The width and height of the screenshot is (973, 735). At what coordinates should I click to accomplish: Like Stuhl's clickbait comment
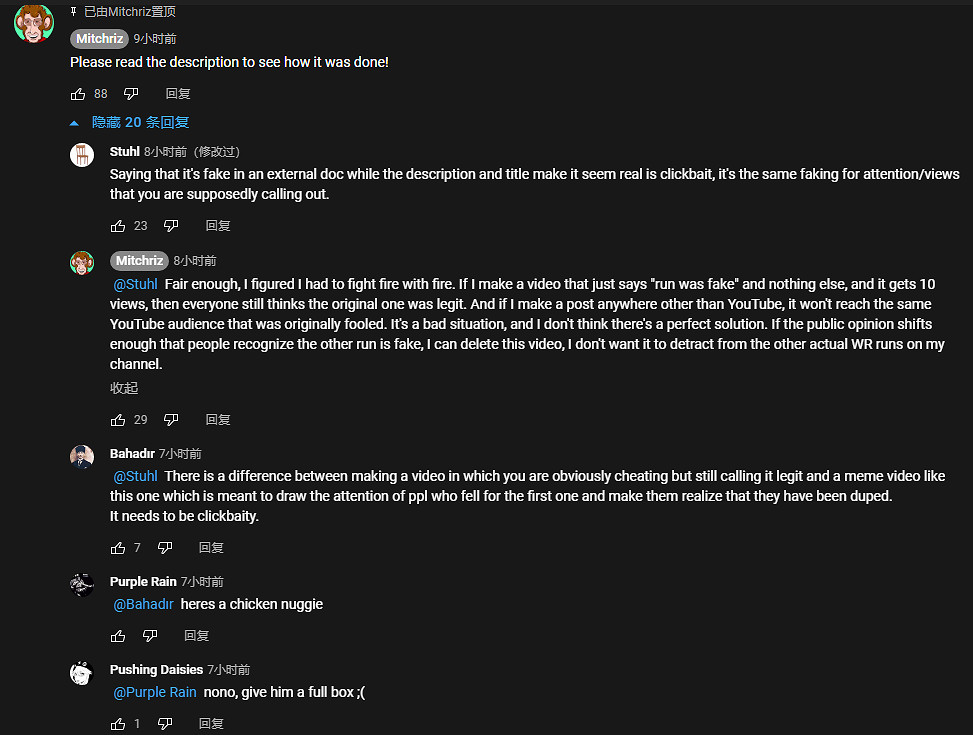[118, 226]
